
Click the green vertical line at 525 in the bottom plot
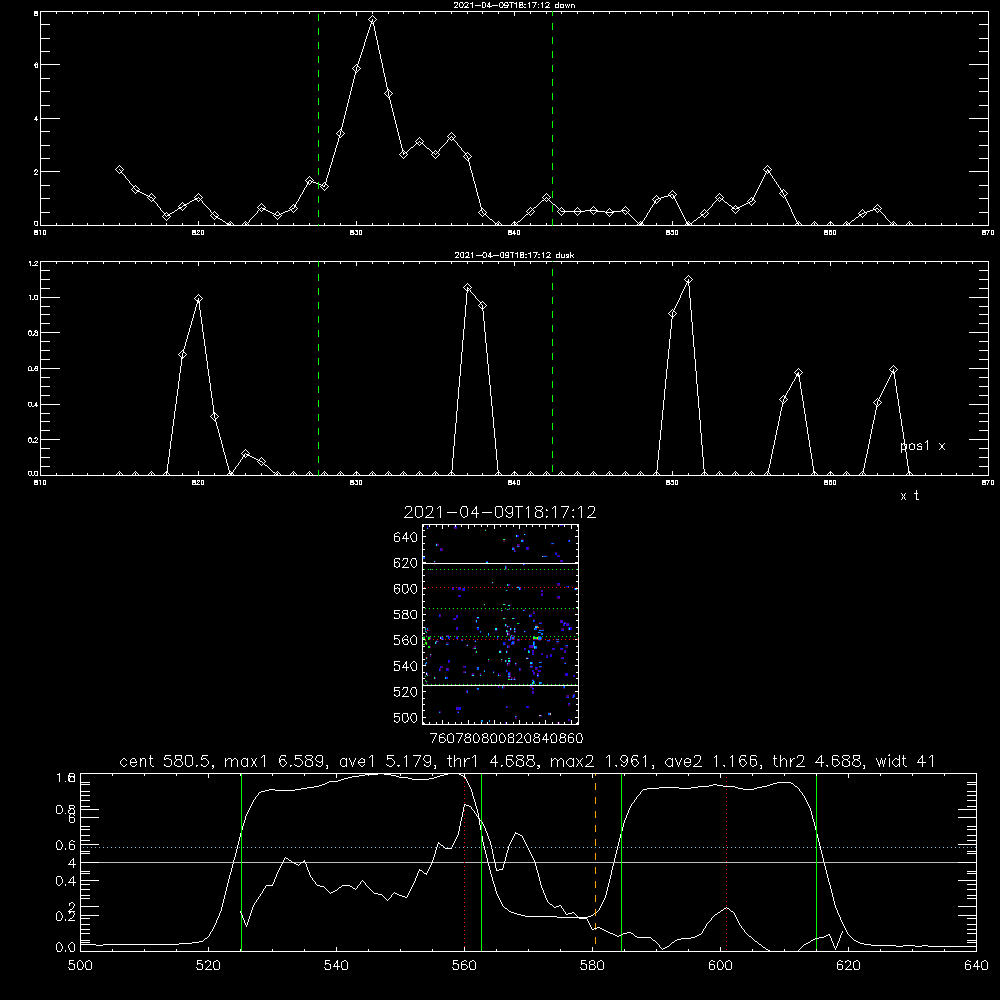coord(241,861)
